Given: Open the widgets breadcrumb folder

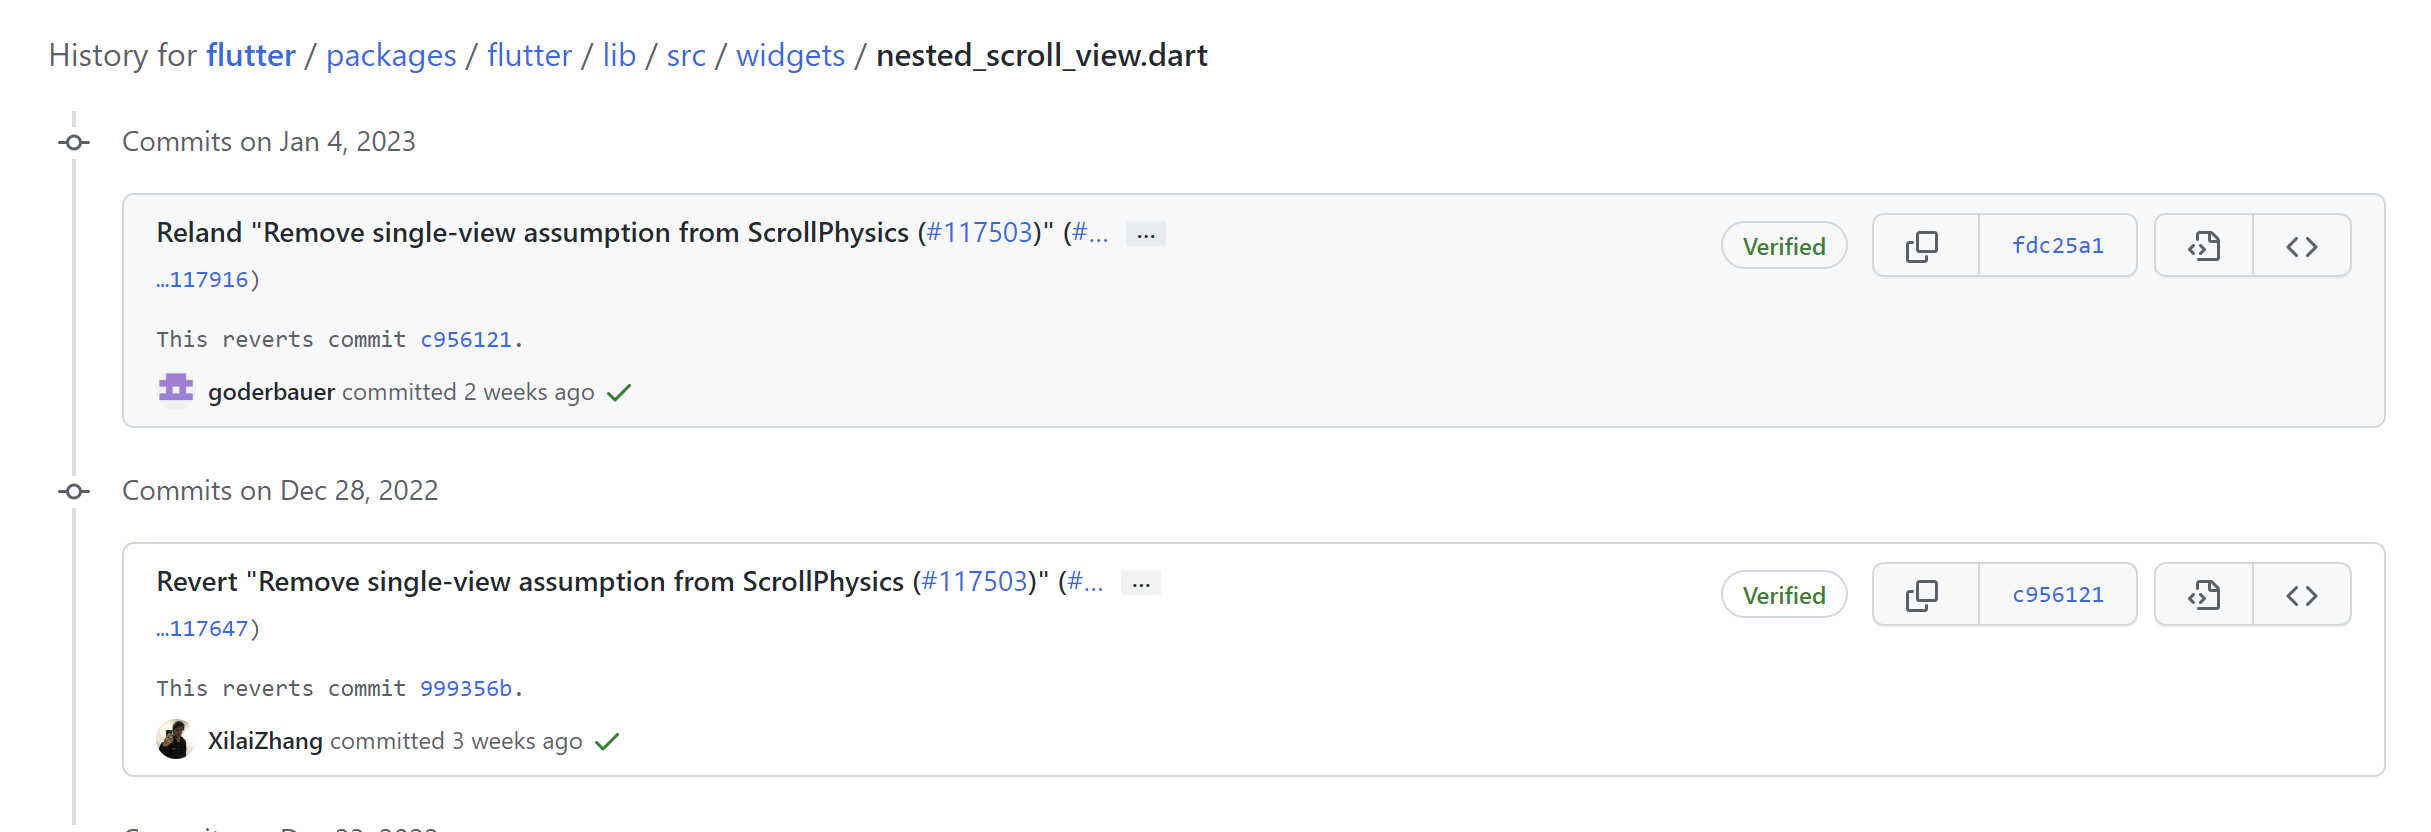Looking at the screenshot, I should [x=790, y=56].
